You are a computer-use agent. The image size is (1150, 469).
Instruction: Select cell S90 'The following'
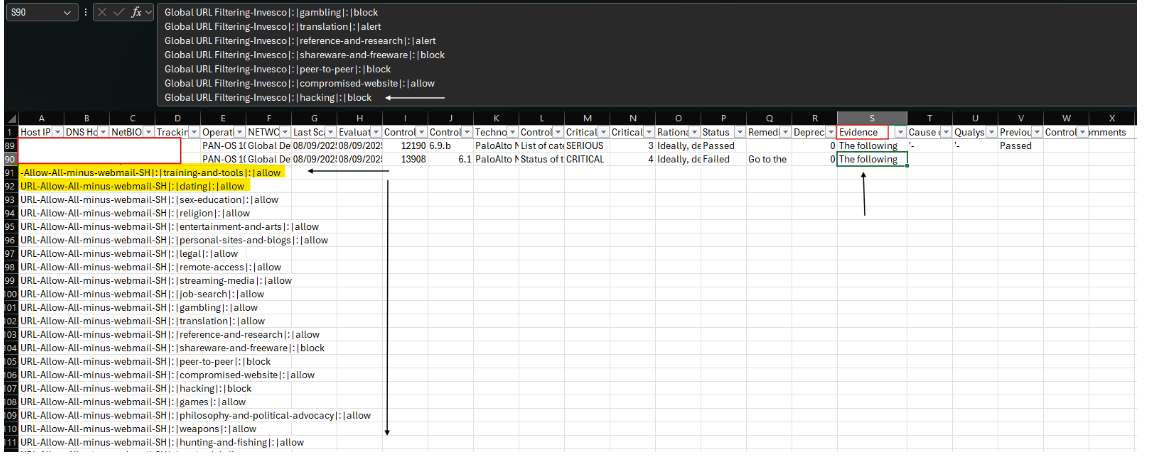tap(872, 159)
